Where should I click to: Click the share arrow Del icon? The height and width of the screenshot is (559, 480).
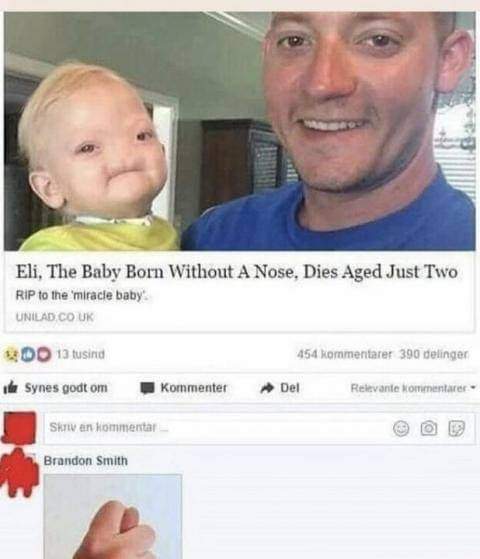[x=267, y=388]
